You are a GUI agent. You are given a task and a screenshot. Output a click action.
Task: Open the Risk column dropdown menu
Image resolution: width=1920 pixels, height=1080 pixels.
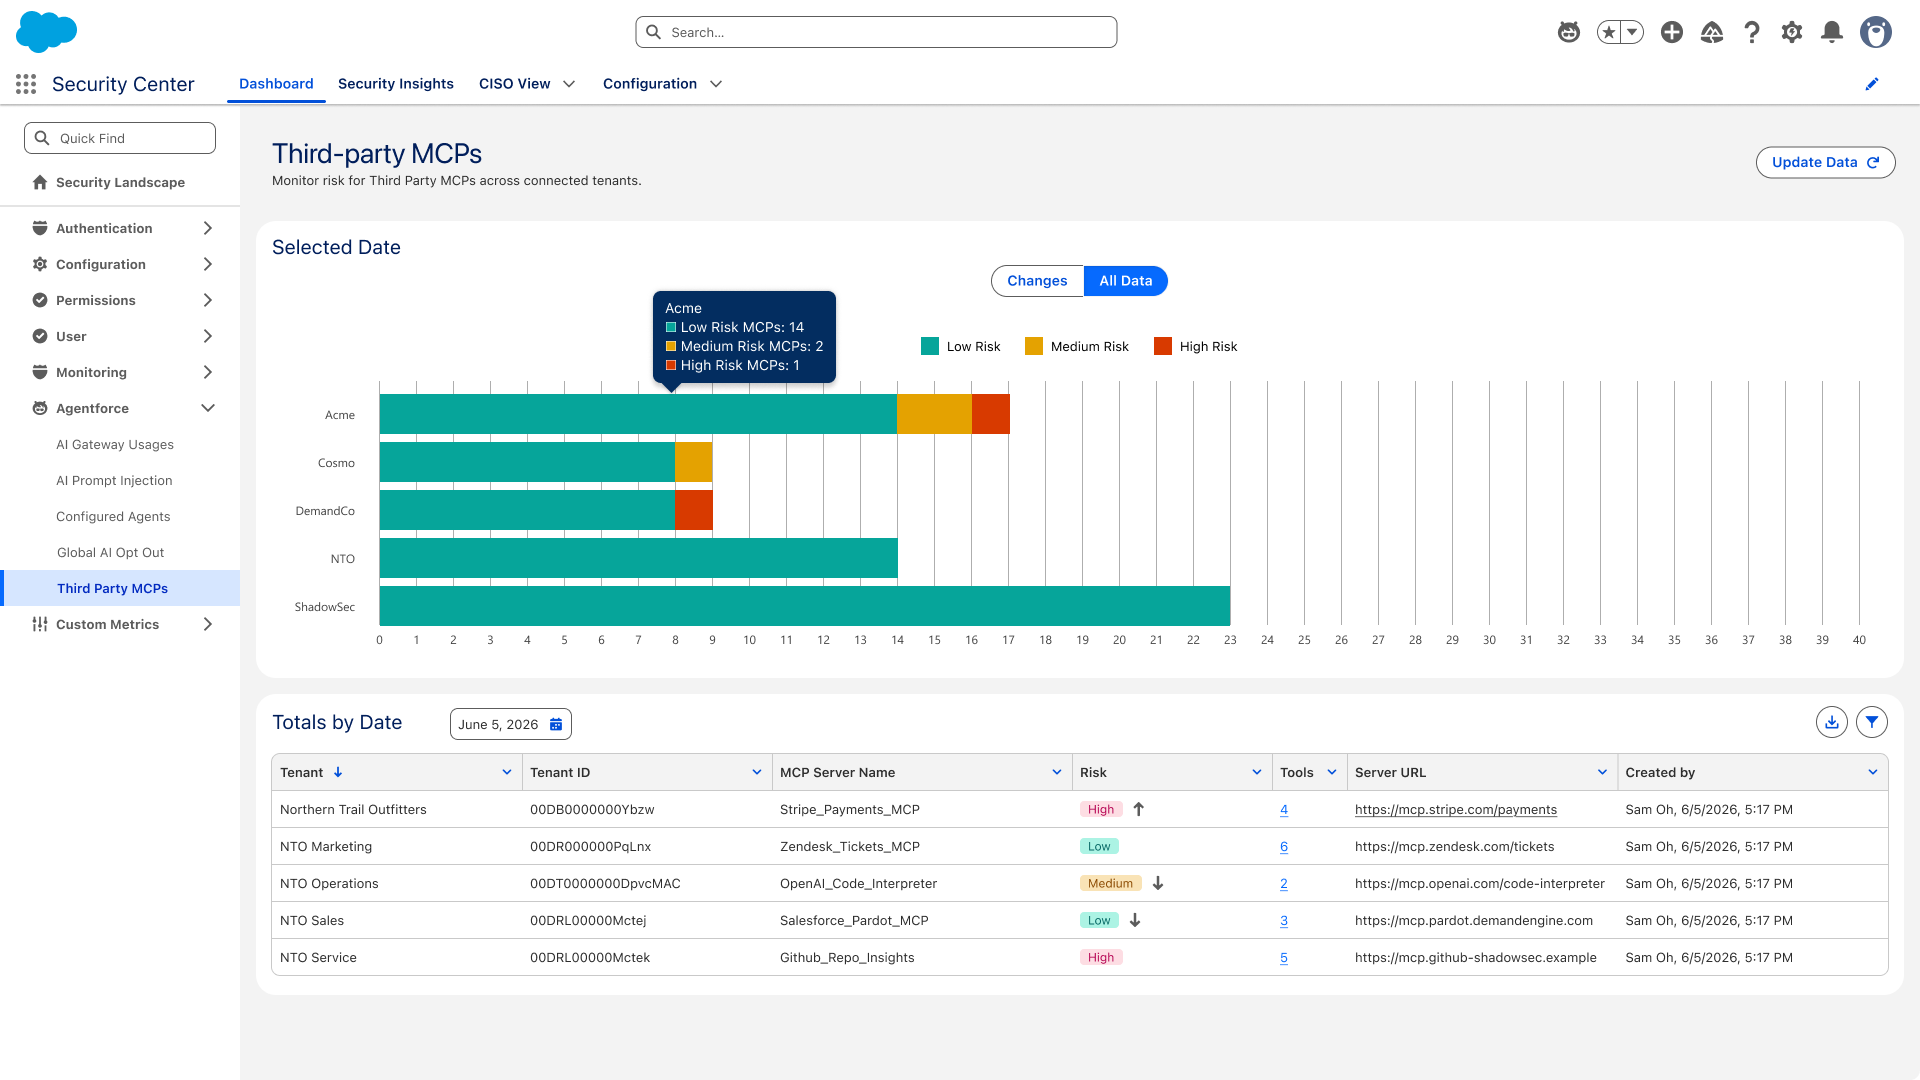1257,772
